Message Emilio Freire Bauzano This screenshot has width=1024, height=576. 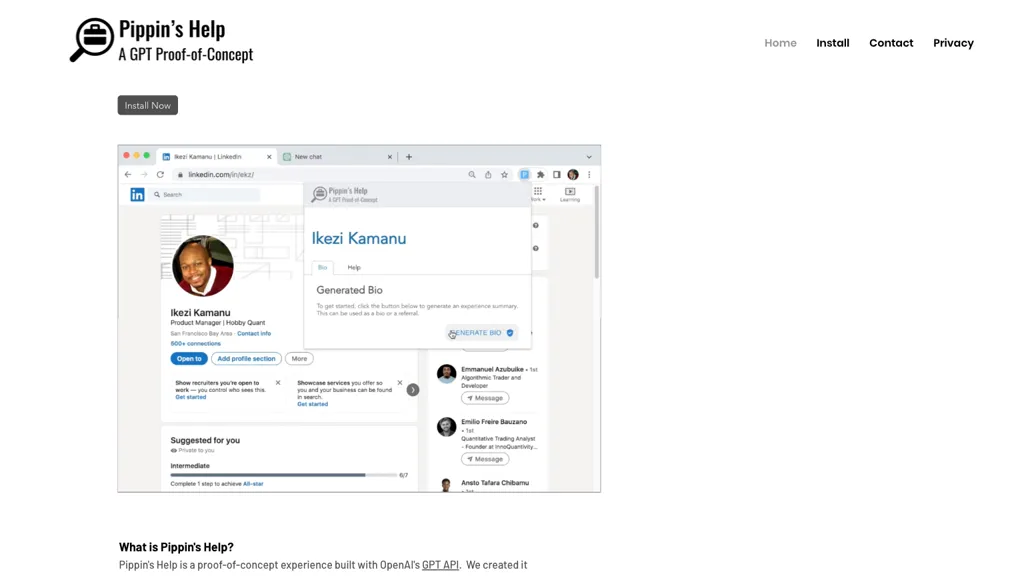485,459
